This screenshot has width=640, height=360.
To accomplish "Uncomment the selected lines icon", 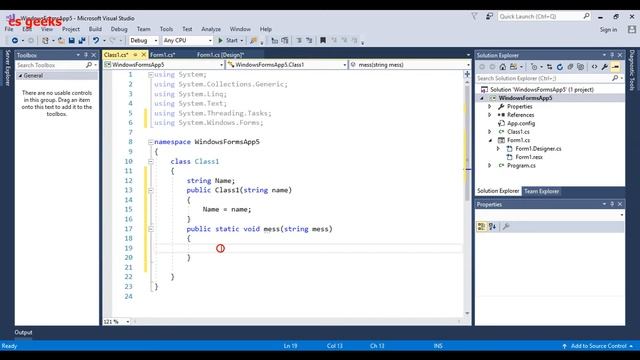I will [x=309, y=40].
